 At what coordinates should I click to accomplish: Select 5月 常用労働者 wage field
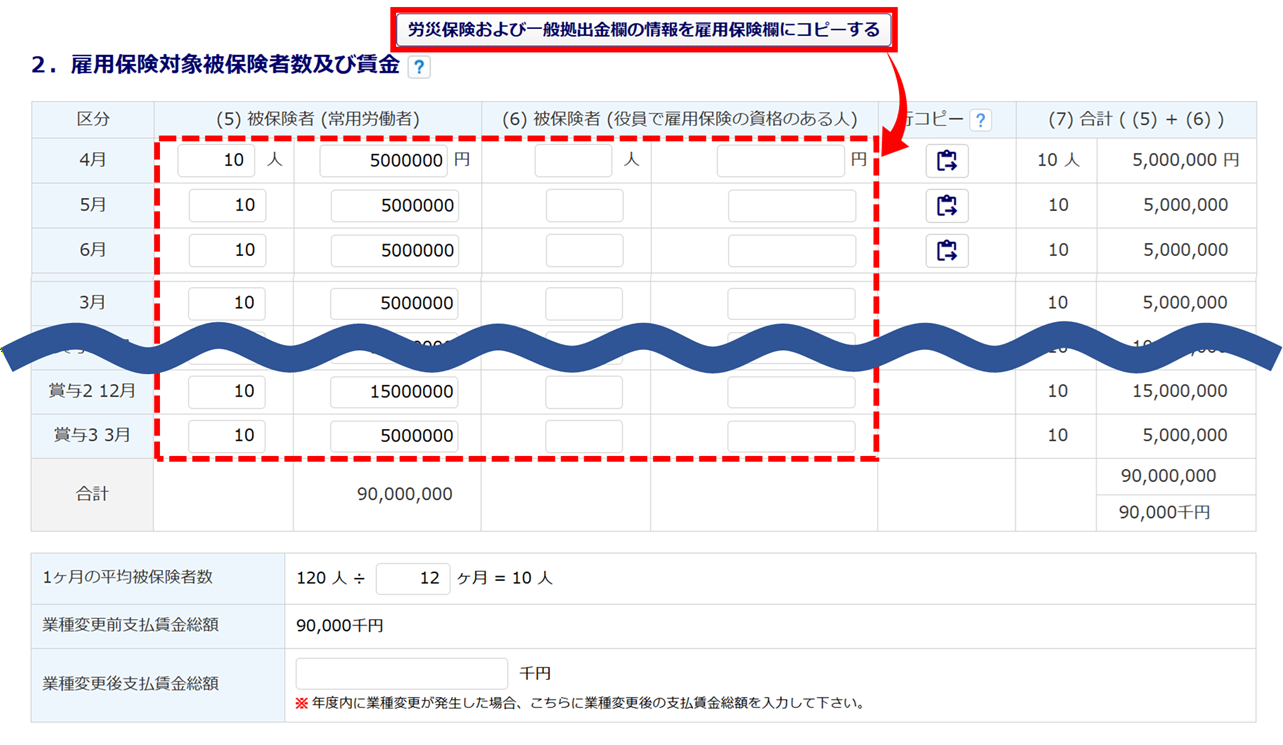[x=394, y=206]
